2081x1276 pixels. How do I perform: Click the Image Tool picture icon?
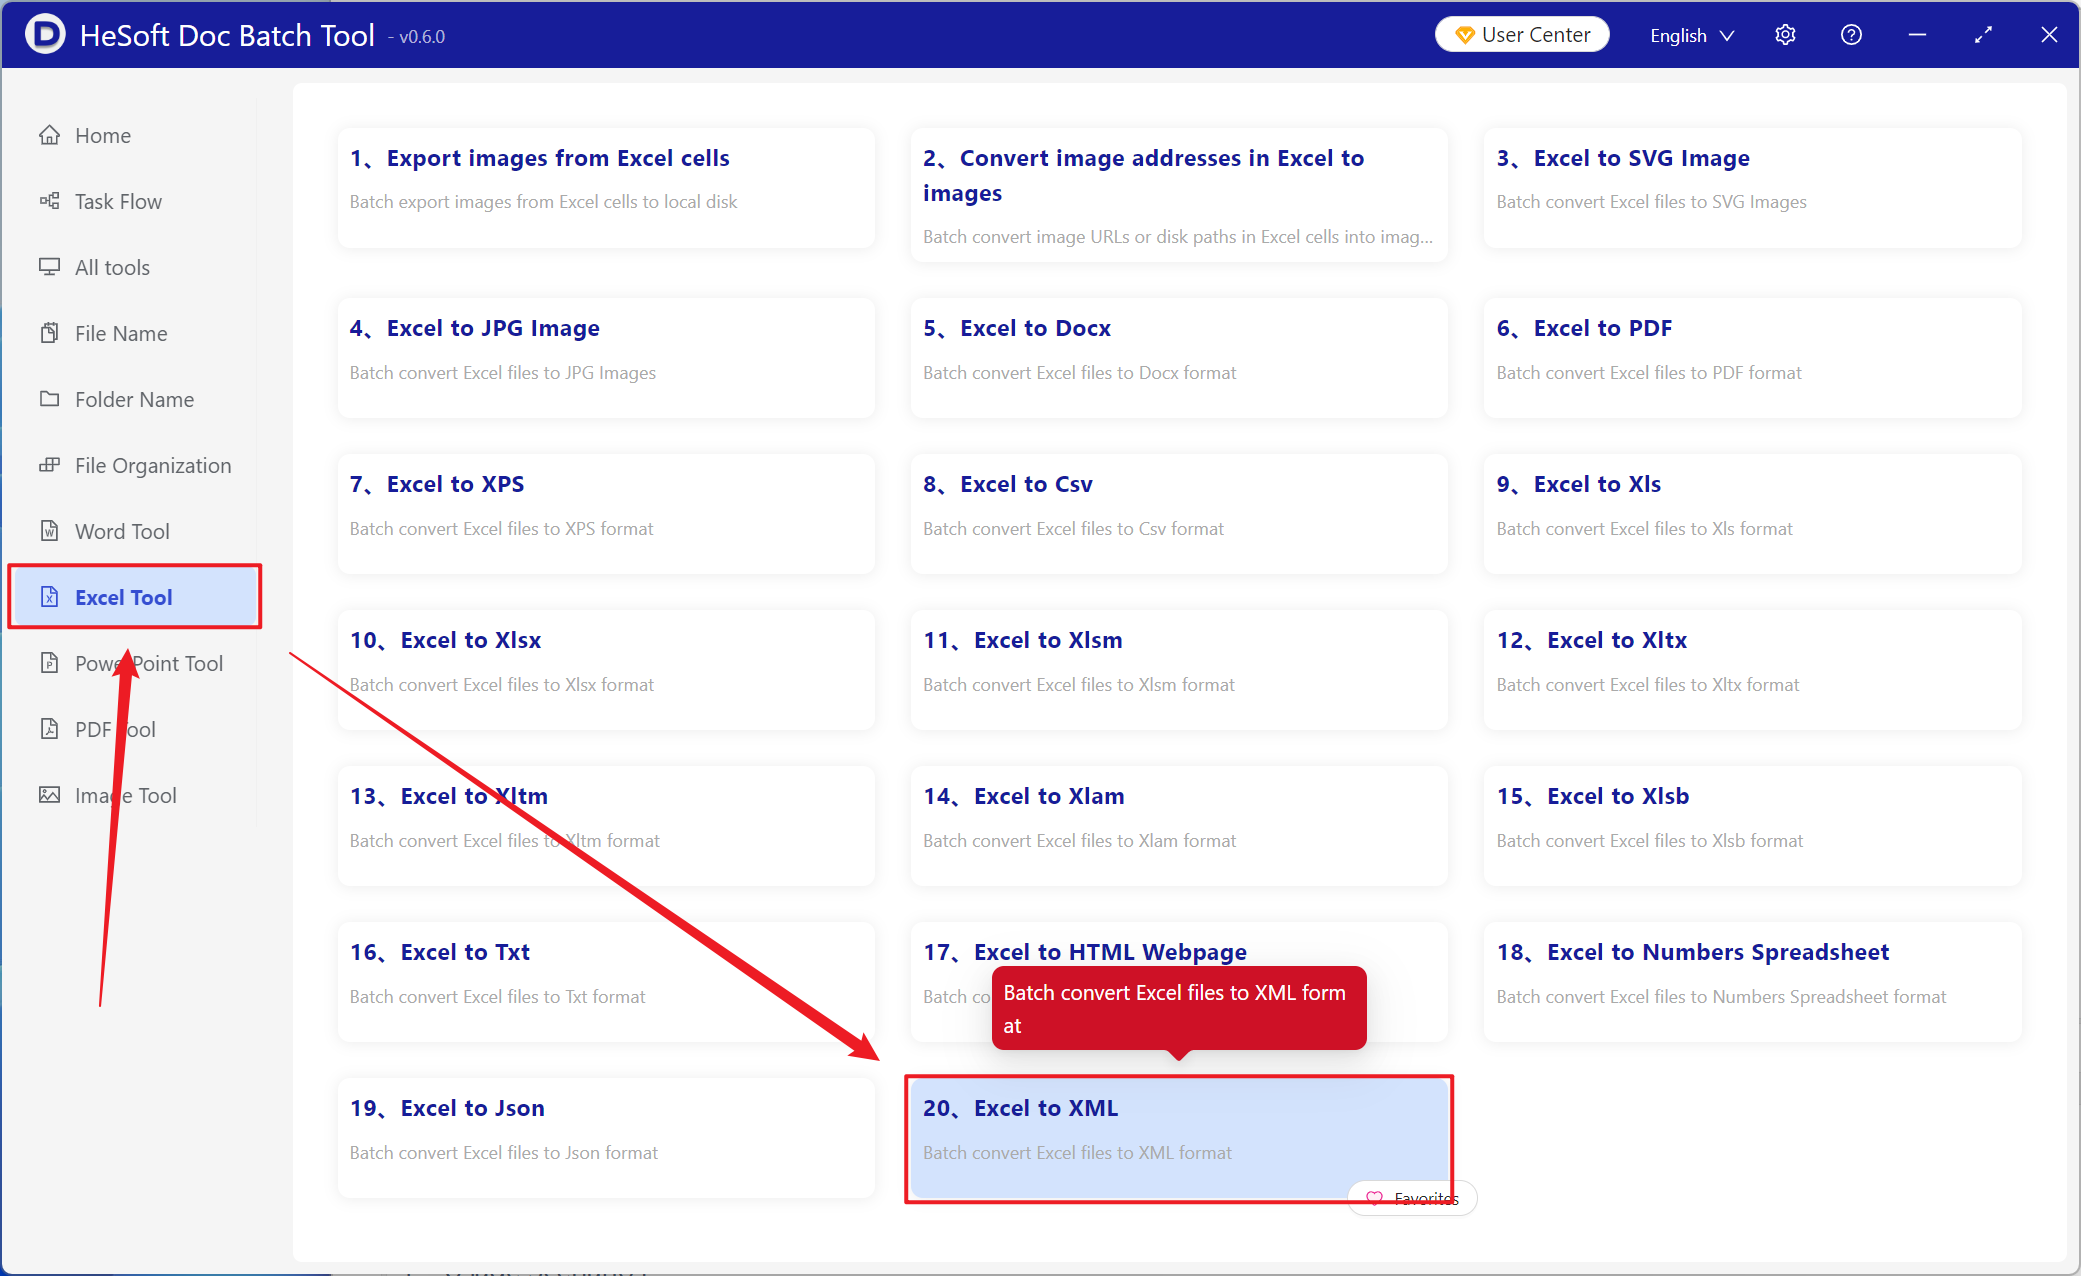point(49,795)
